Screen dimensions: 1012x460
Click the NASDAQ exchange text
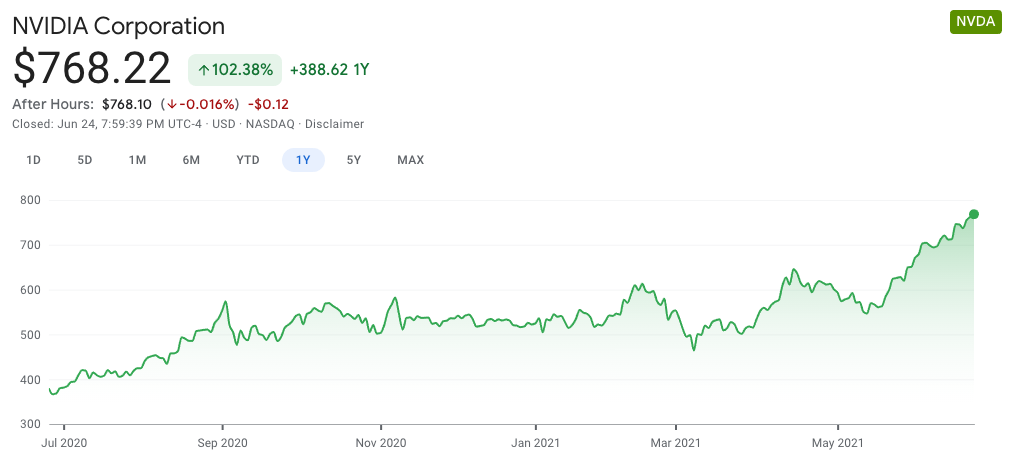270,124
